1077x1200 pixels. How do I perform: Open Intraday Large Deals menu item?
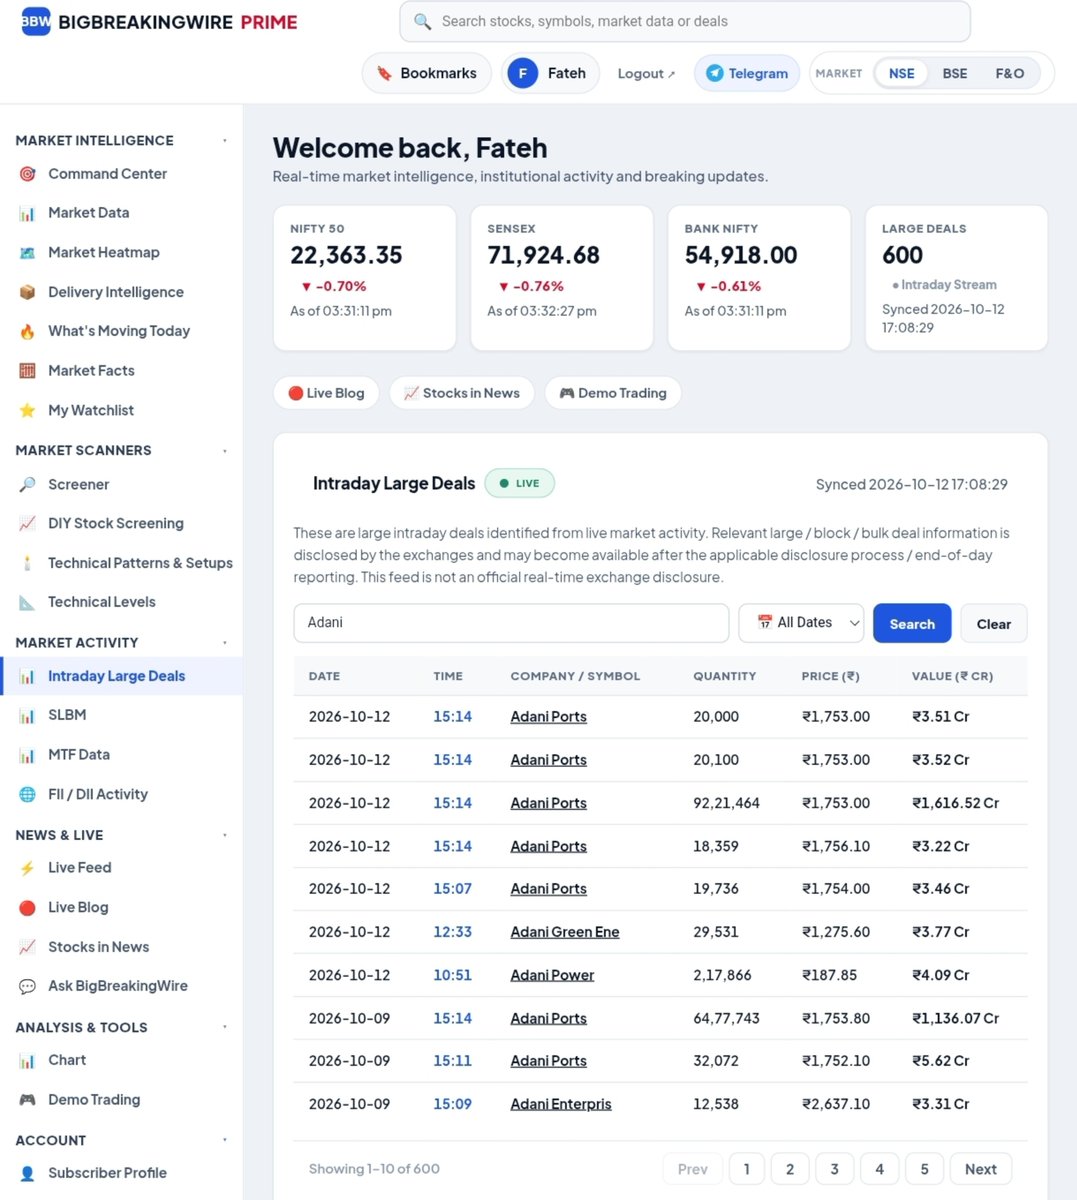point(121,676)
